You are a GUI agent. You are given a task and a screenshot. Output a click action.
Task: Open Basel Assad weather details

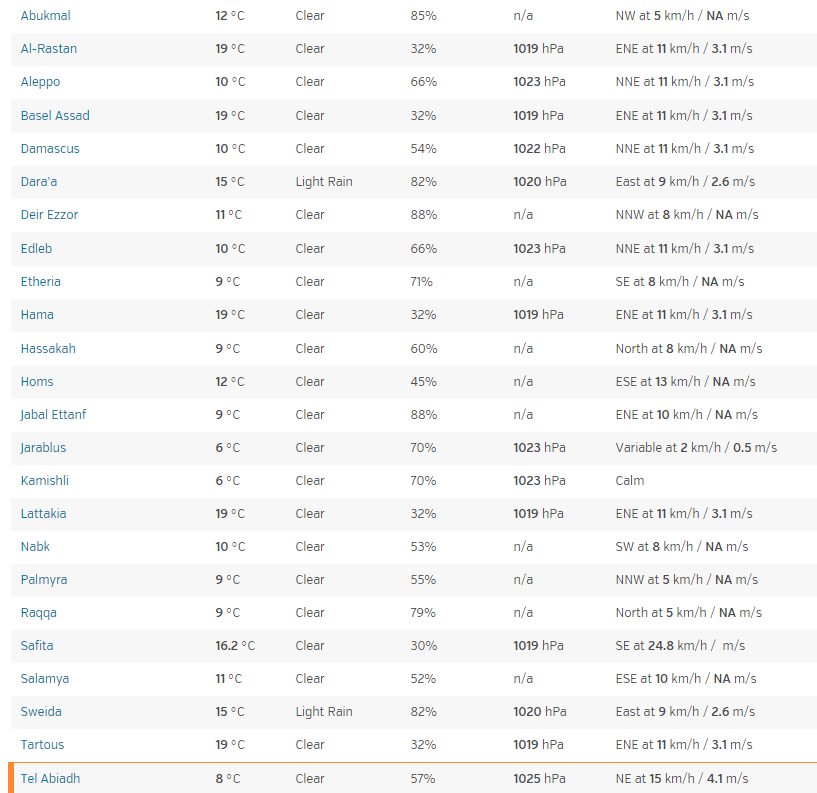[55, 115]
